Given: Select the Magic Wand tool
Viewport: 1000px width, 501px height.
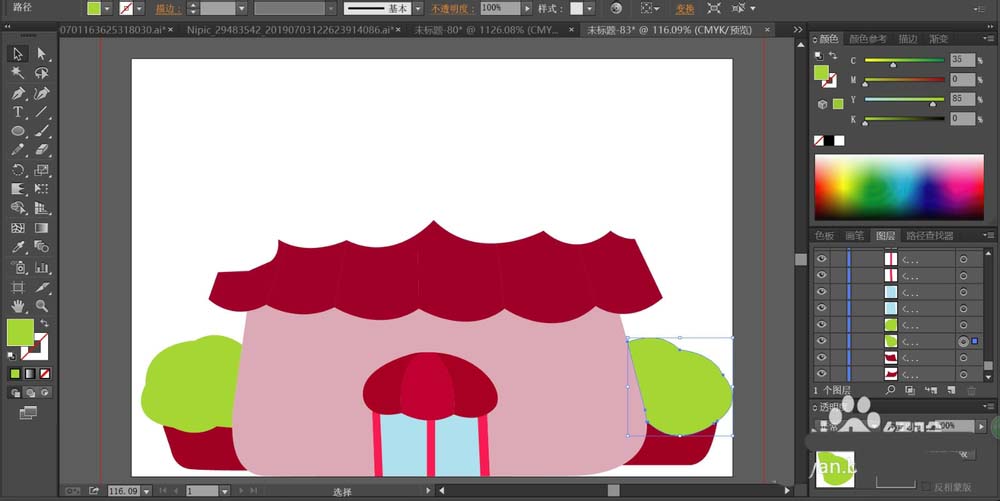Looking at the screenshot, I should 18,73.
